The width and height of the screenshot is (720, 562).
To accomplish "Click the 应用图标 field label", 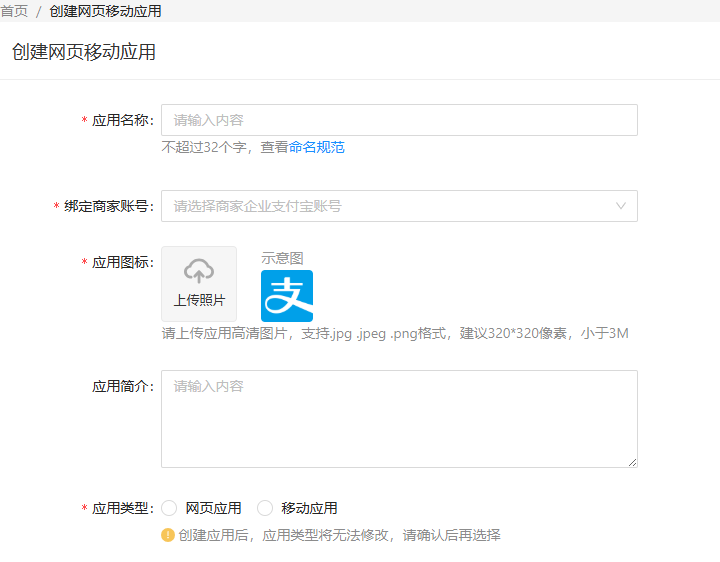I will tap(121, 262).
